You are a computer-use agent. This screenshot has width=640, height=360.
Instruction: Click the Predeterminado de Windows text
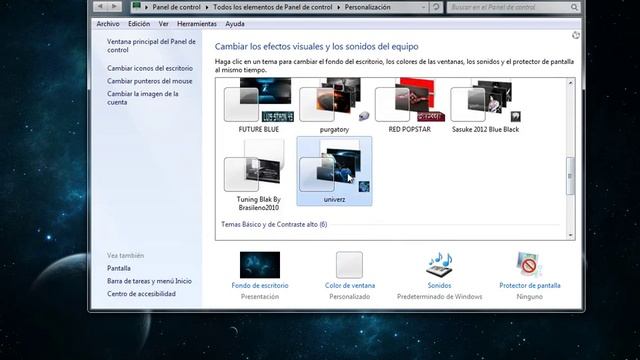(439, 296)
